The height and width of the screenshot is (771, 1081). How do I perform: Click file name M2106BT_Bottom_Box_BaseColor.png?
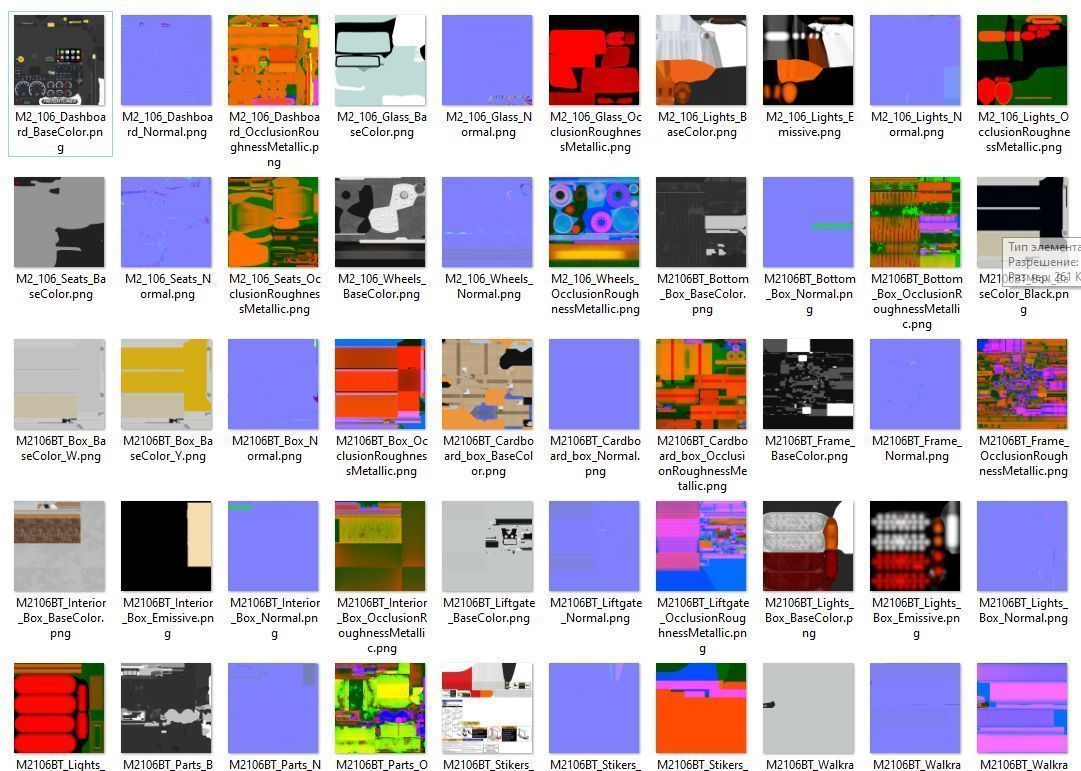coord(702,294)
